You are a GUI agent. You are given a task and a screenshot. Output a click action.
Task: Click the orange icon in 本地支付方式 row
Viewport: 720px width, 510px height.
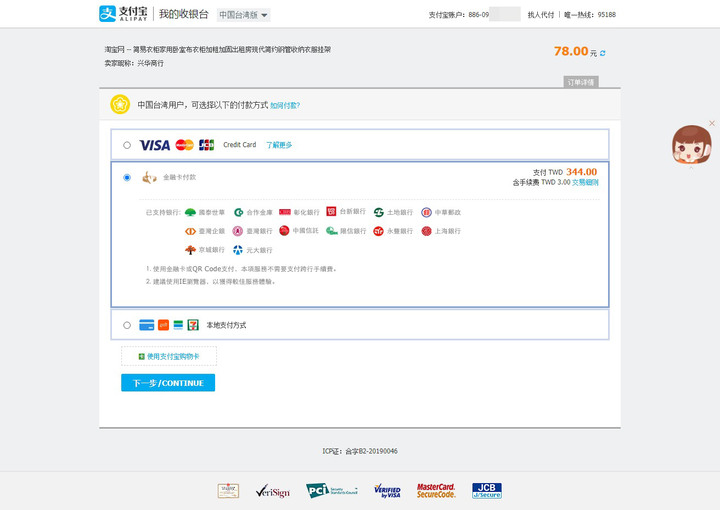(x=163, y=325)
